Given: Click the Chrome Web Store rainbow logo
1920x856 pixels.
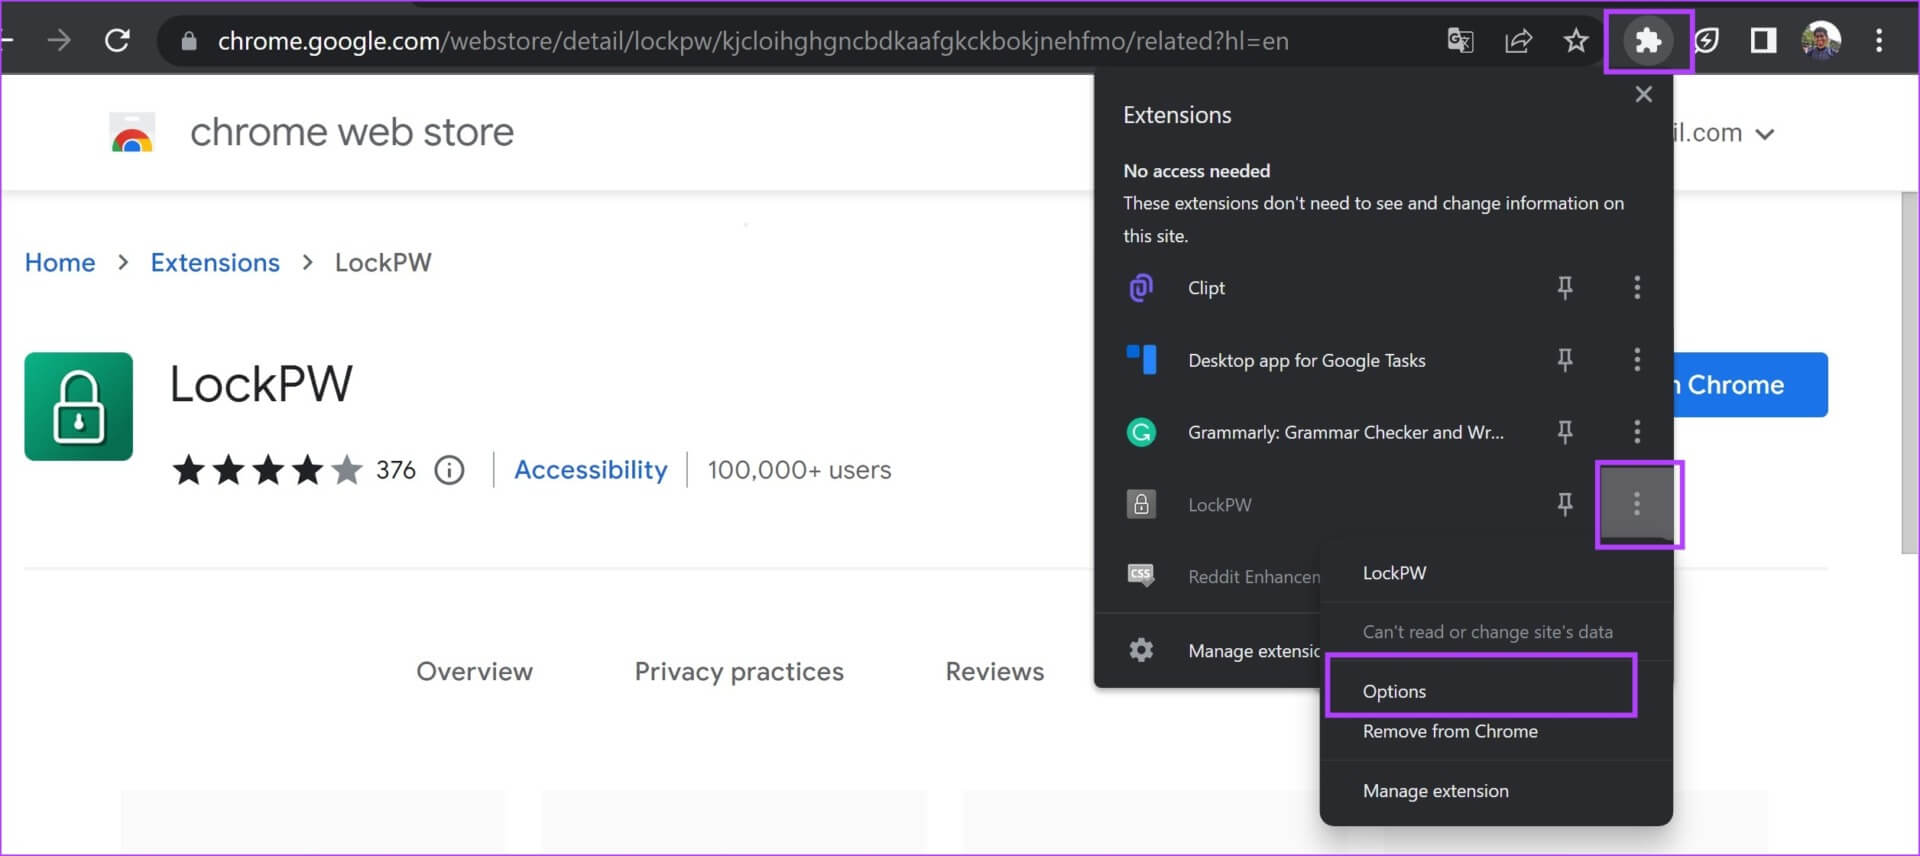Looking at the screenshot, I should 132,132.
